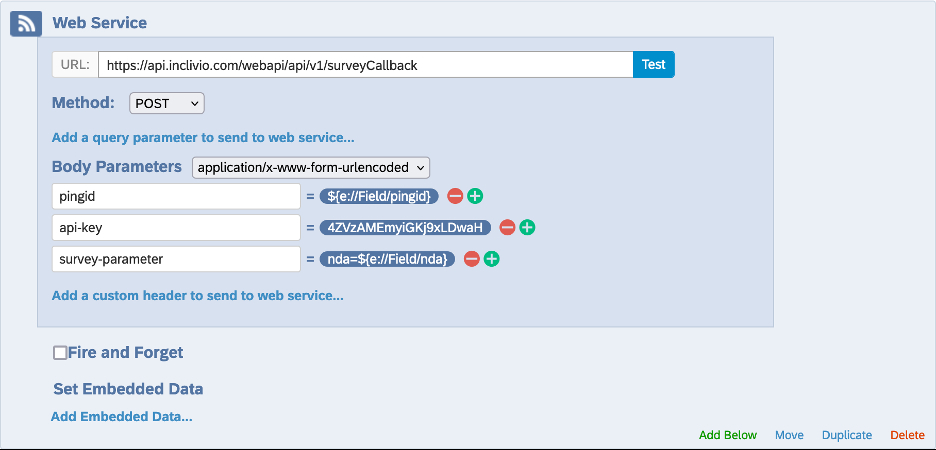Remove the survey-parameter body parameter

472,259
